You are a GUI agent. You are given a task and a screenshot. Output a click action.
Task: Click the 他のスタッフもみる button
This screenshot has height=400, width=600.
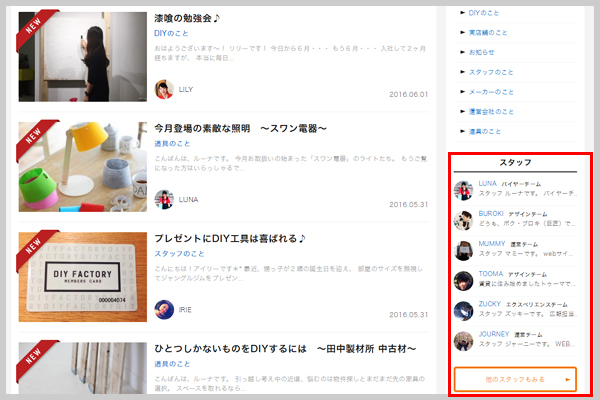coord(515,379)
